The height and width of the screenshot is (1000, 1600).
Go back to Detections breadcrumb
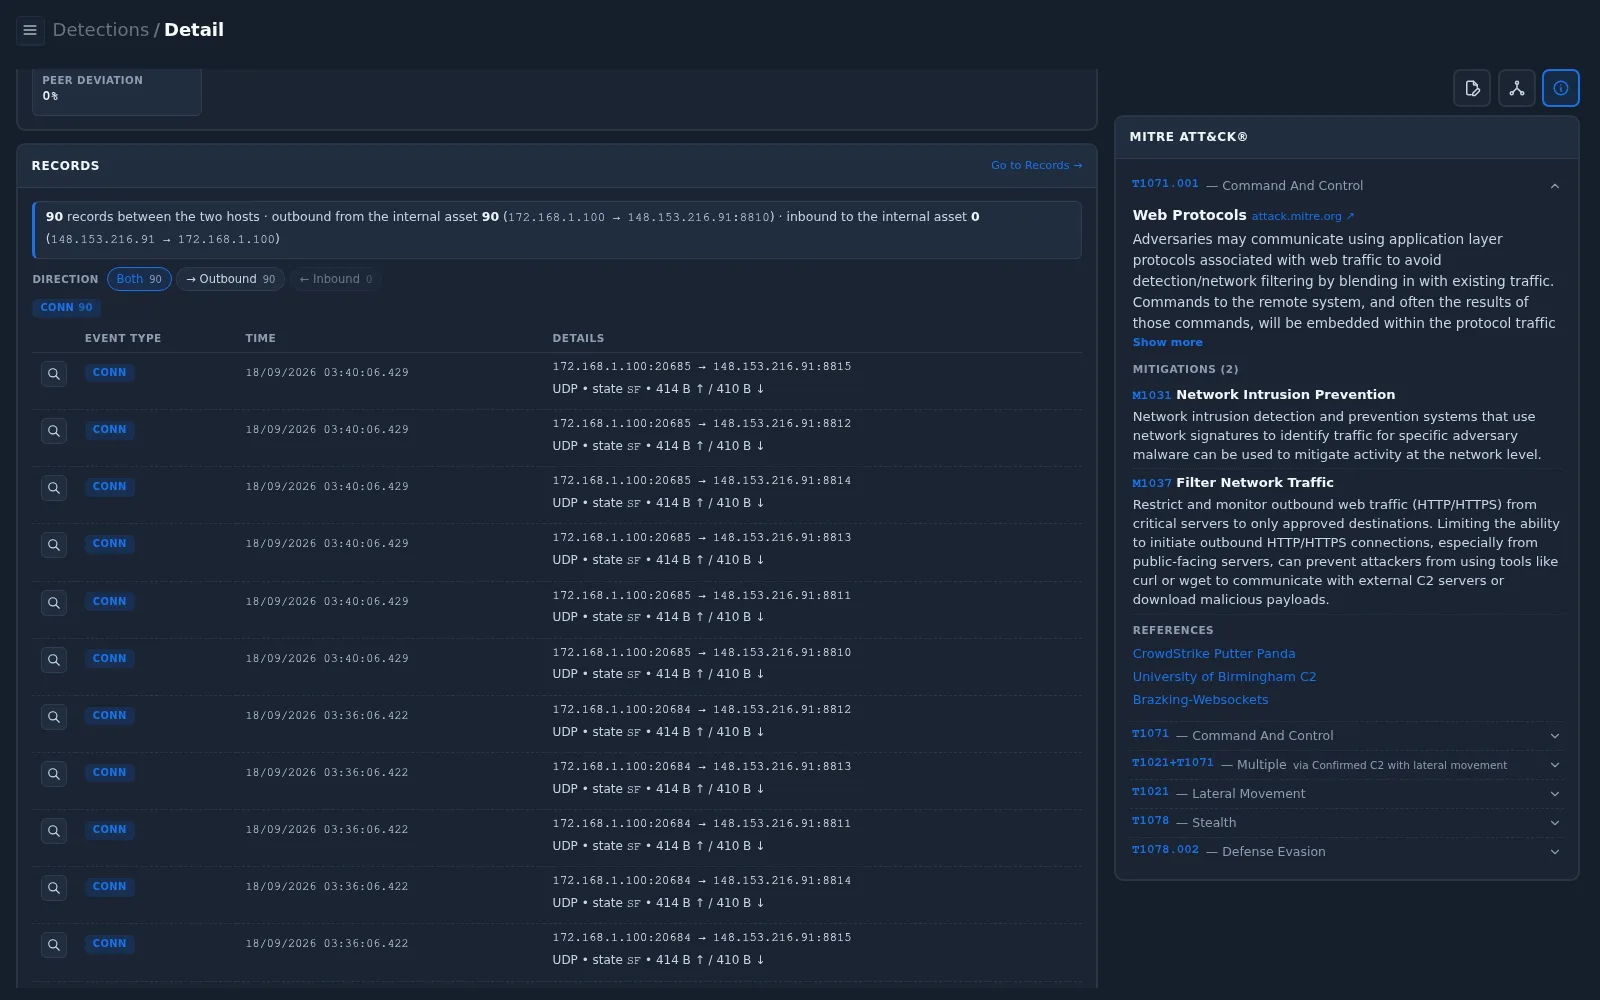click(x=100, y=30)
